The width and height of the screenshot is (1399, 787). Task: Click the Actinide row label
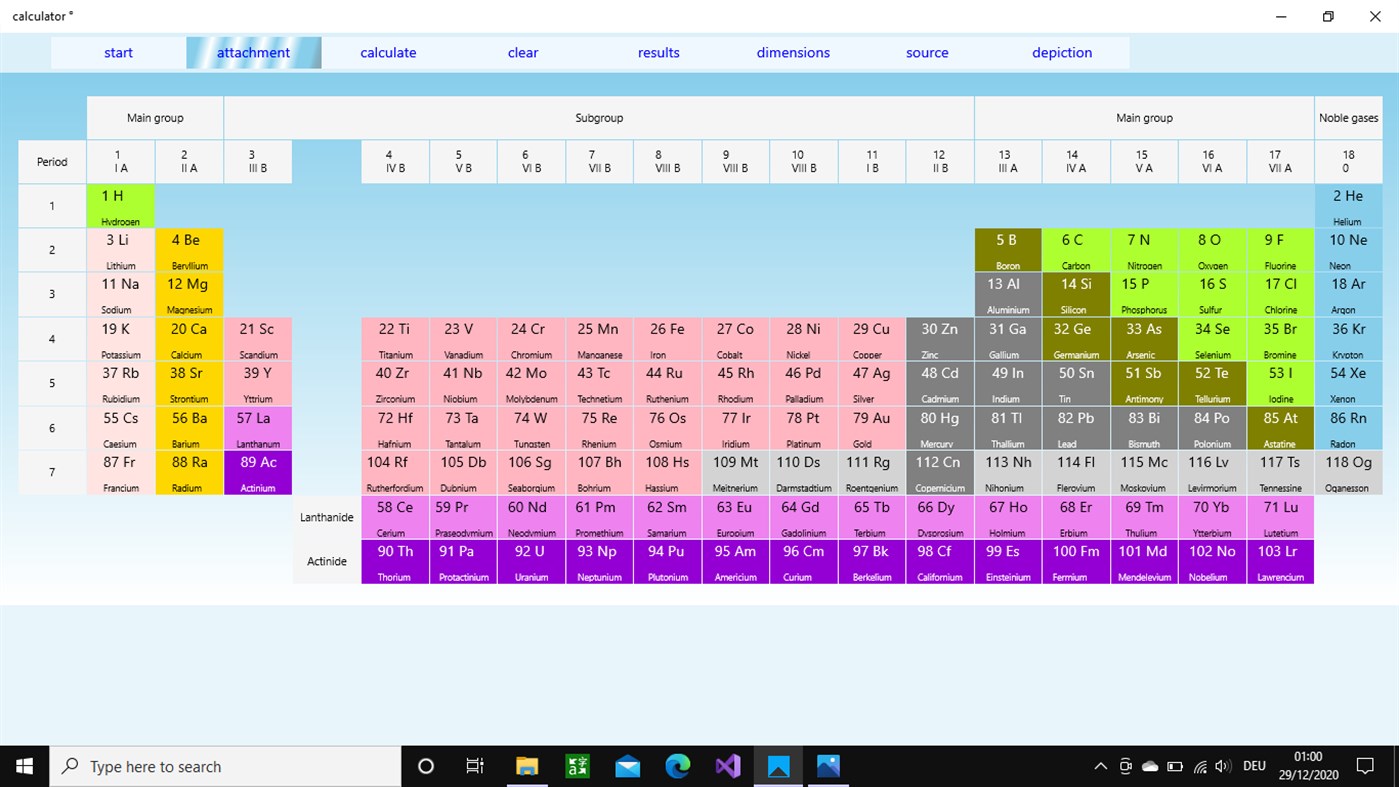point(327,561)
